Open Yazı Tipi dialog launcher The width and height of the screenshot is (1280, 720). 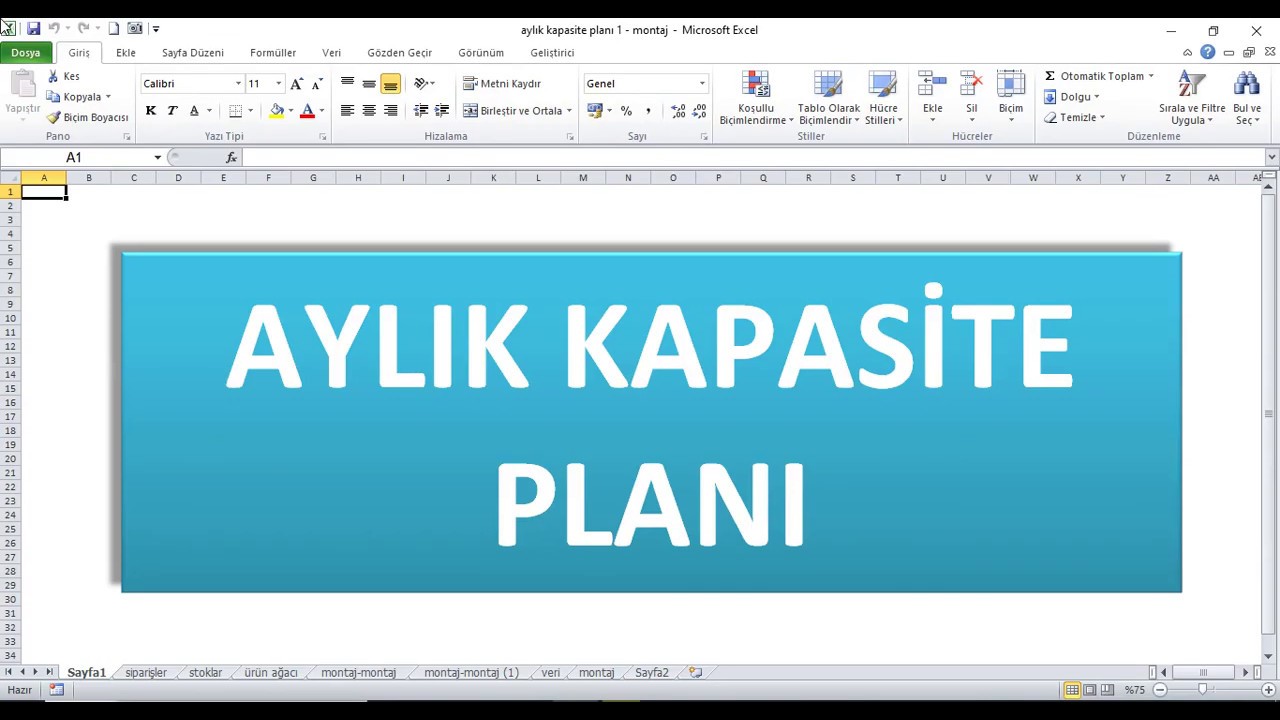point(322,136)
